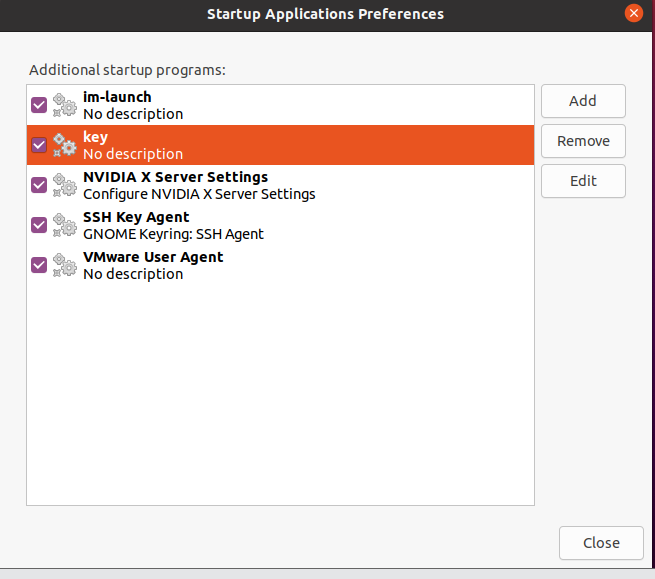Toggle NVIDIA X Server Settings checkbox off
Screen dimensions: 655x579
point(39,185)
